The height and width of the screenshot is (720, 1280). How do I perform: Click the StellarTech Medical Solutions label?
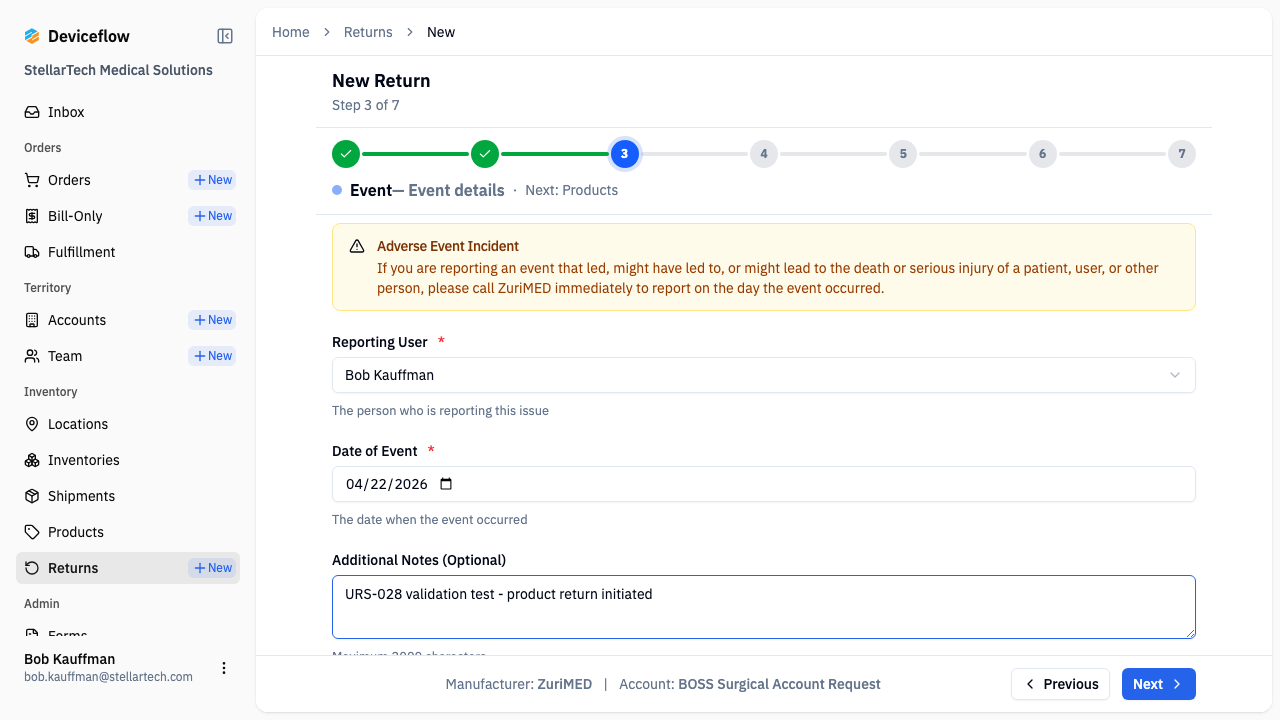[118, 70]
